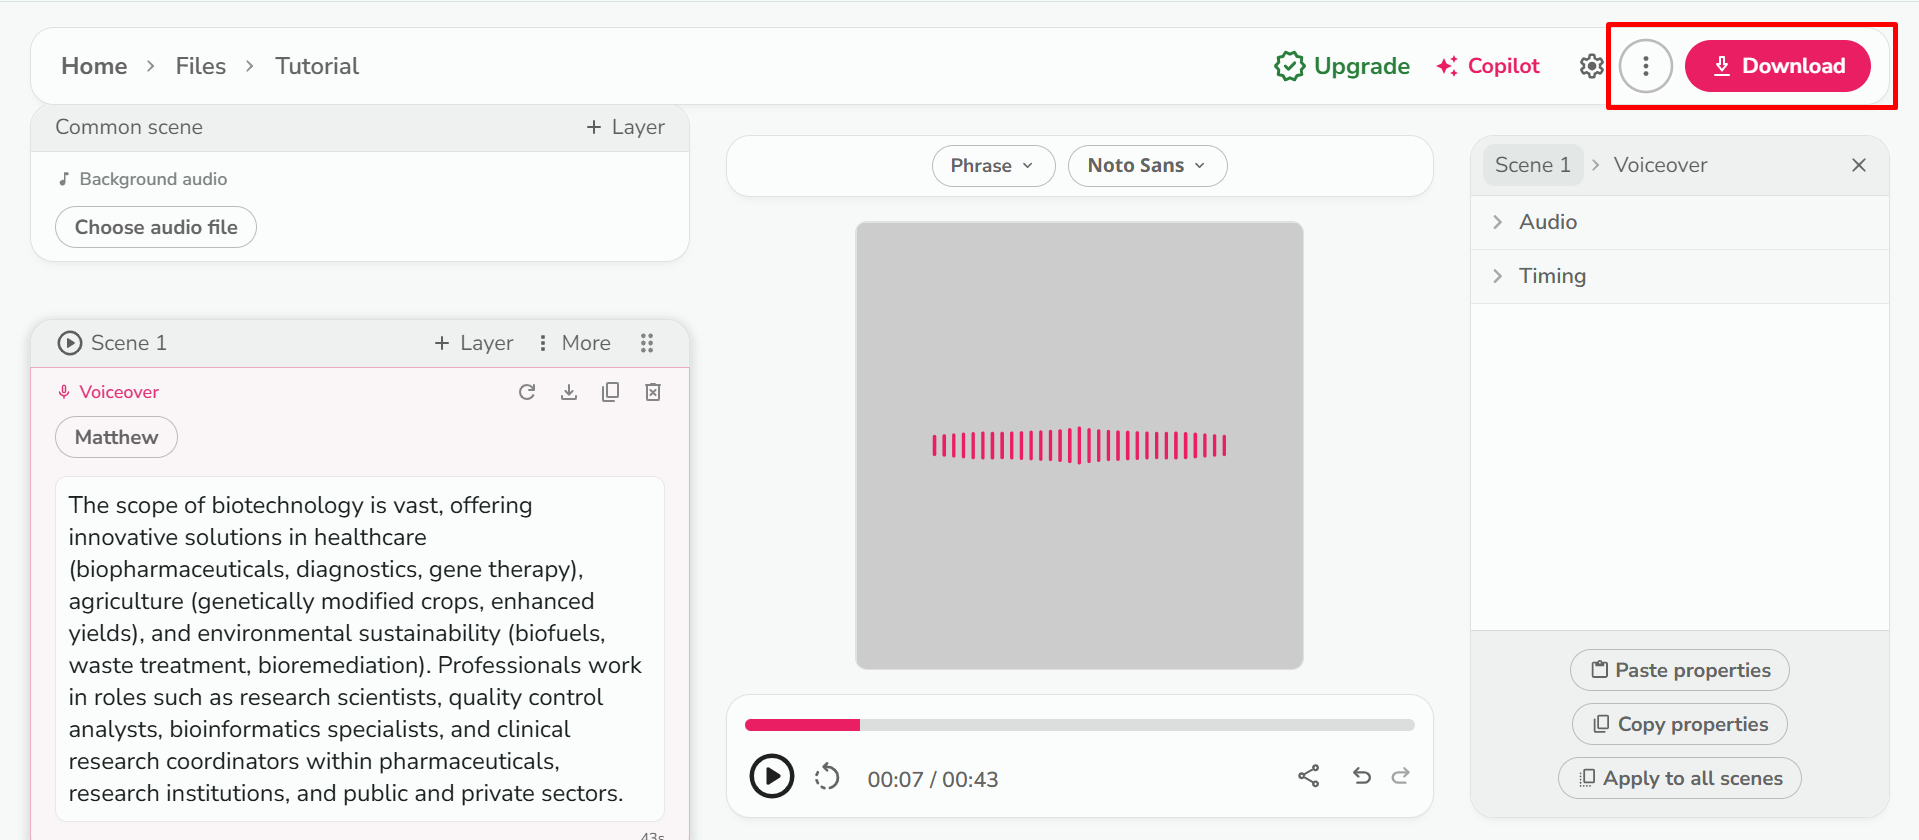Download the voiceover audio clip
The height and width of the screenshot is (840, 1919).
[569, 392]
